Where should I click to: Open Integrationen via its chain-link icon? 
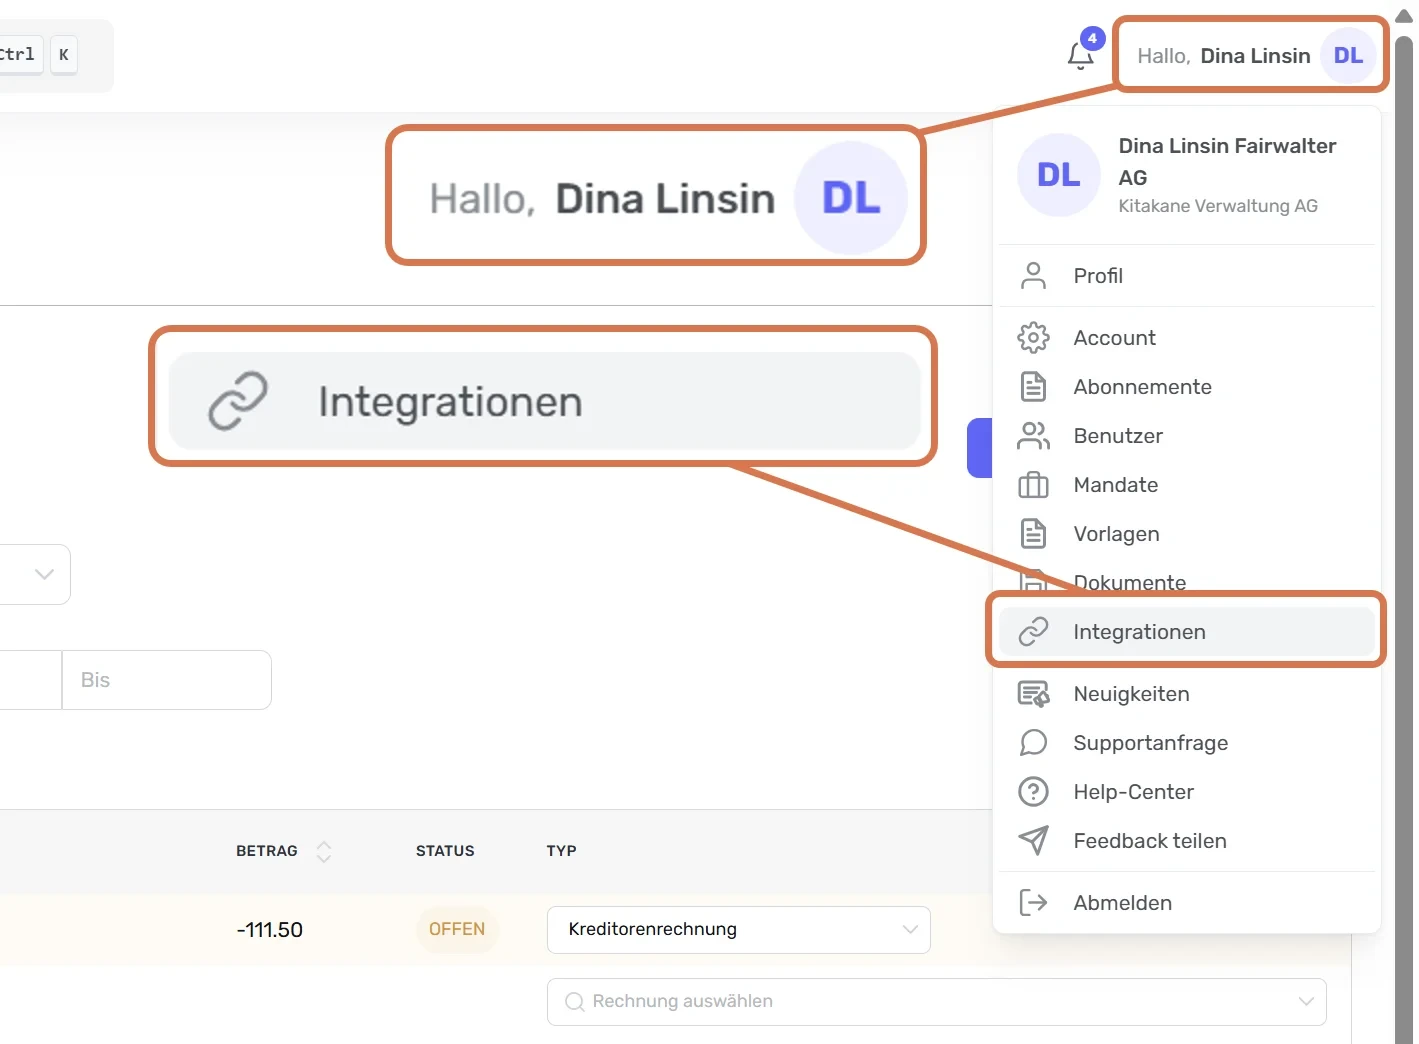[1033, 632]
